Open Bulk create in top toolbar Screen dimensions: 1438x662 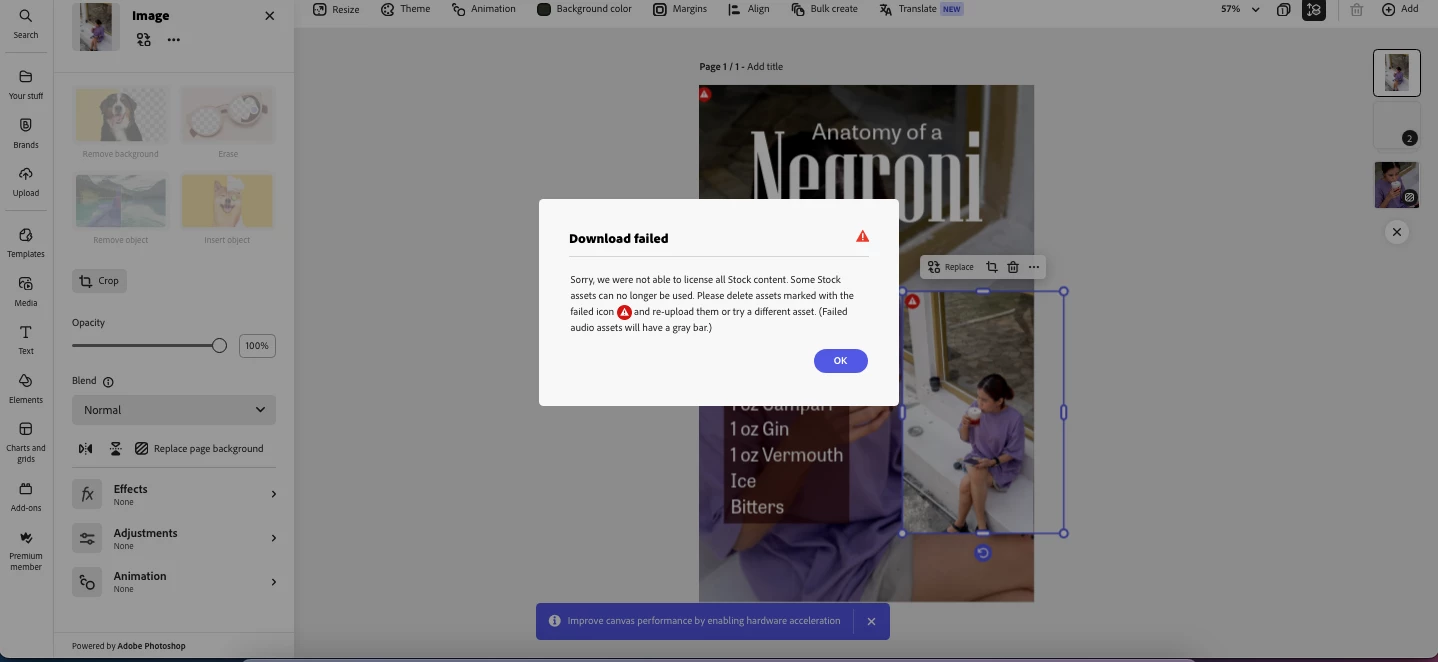point(824,9)
